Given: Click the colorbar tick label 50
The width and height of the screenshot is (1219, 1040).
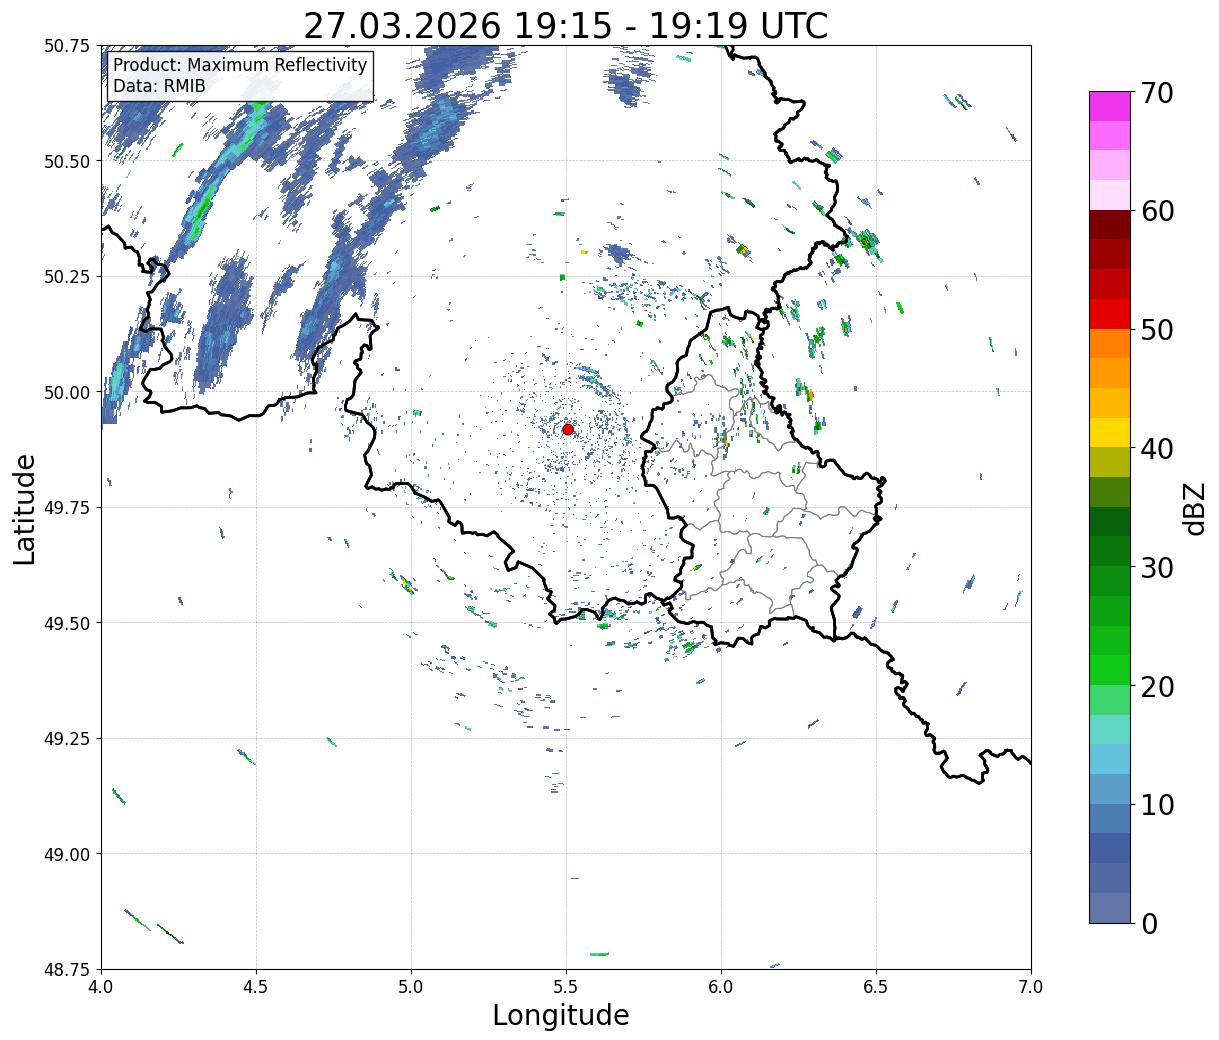Looking at the screenshot, I should coord(1157,330).
